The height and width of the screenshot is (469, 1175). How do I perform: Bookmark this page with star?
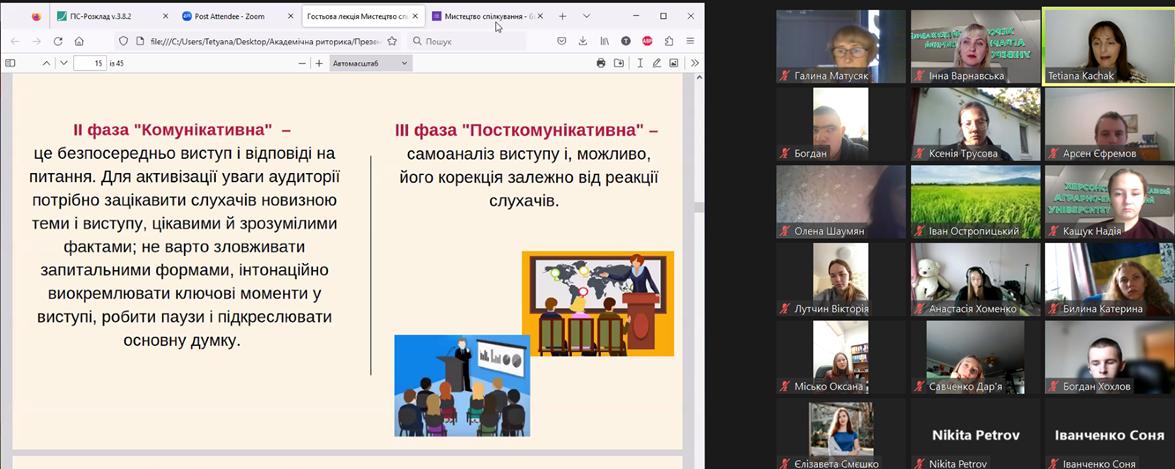coord(392,41)
